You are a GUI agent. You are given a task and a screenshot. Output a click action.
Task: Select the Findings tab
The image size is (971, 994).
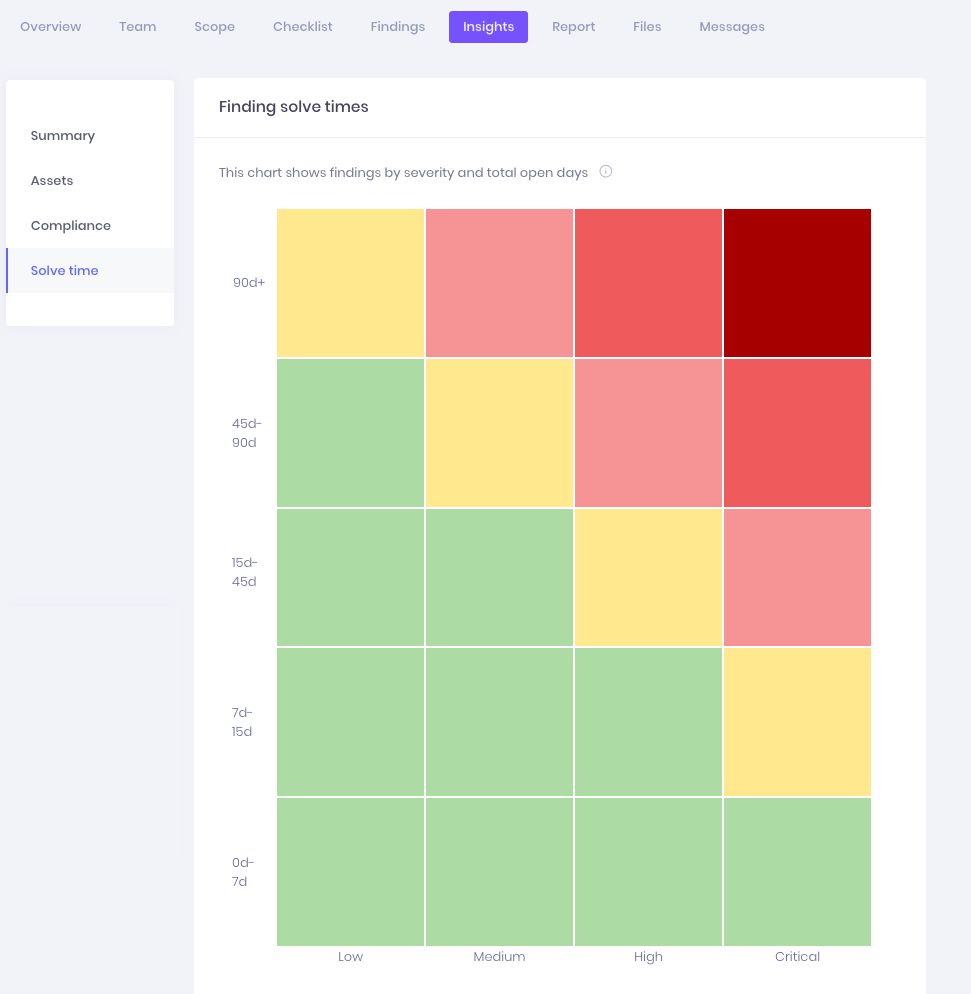[397, 27]
